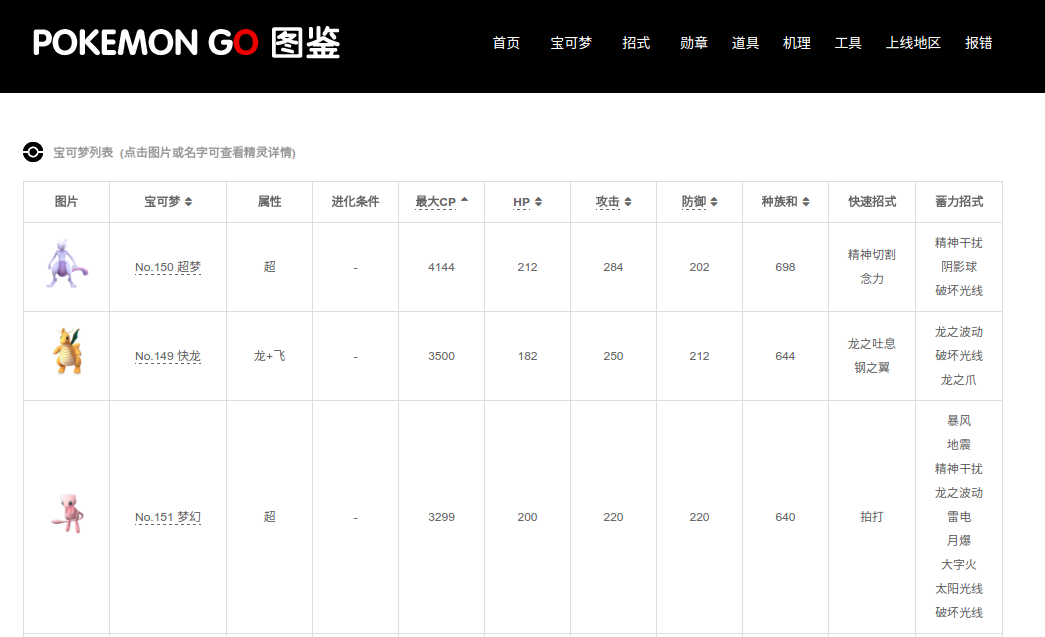This screenshot has height=637, width=1045.
Task: Open the Mew (梦幻) thumbnail image
Action: [67, 513]
